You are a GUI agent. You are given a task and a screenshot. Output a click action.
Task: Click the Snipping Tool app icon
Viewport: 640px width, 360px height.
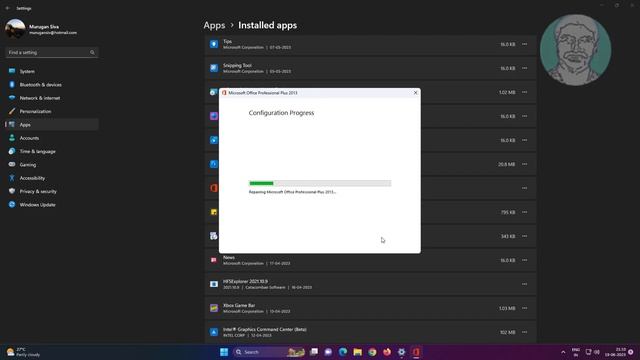214,68
